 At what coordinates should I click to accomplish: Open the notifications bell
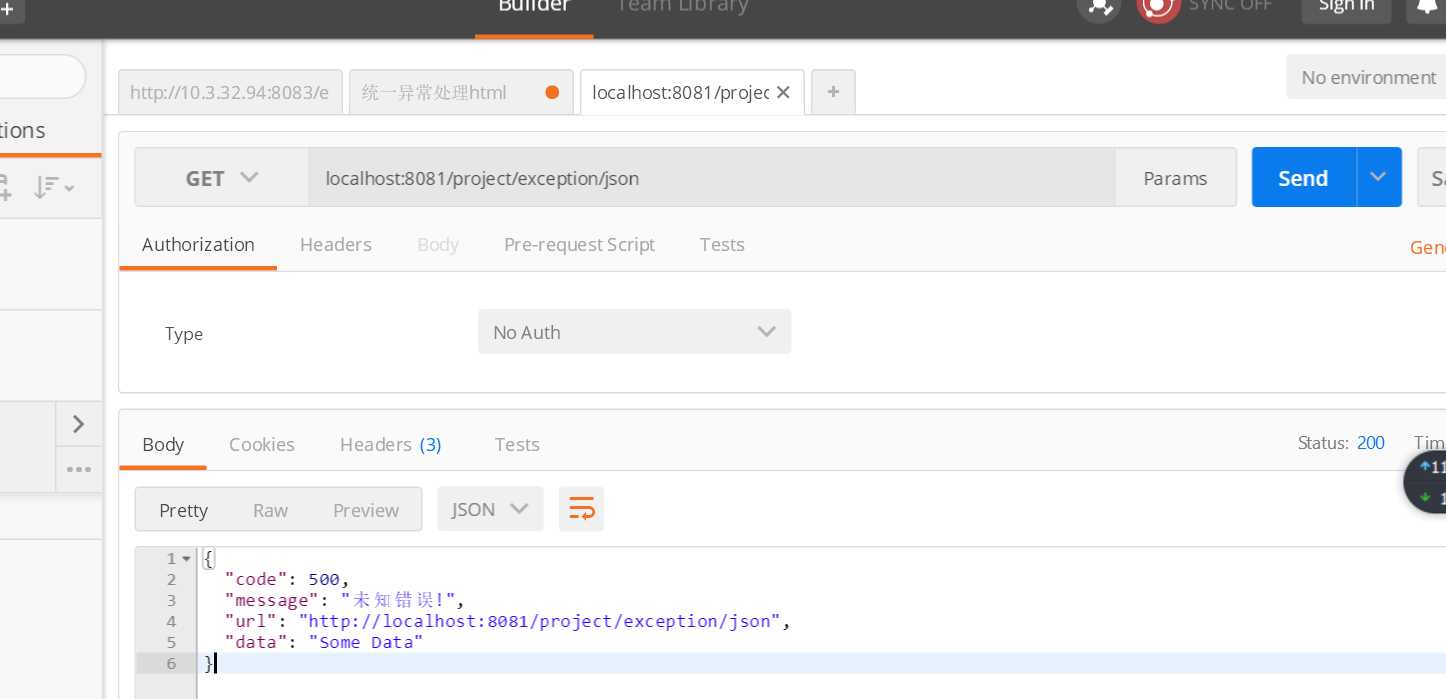point(1425,8)
